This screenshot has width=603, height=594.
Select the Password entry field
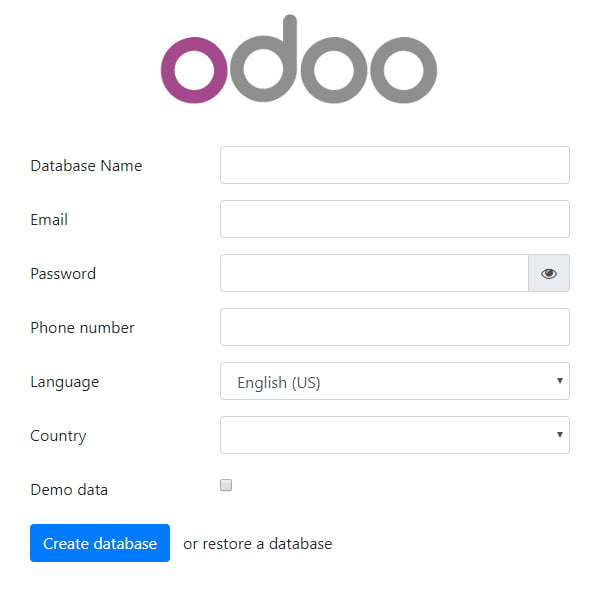(374, 273)
